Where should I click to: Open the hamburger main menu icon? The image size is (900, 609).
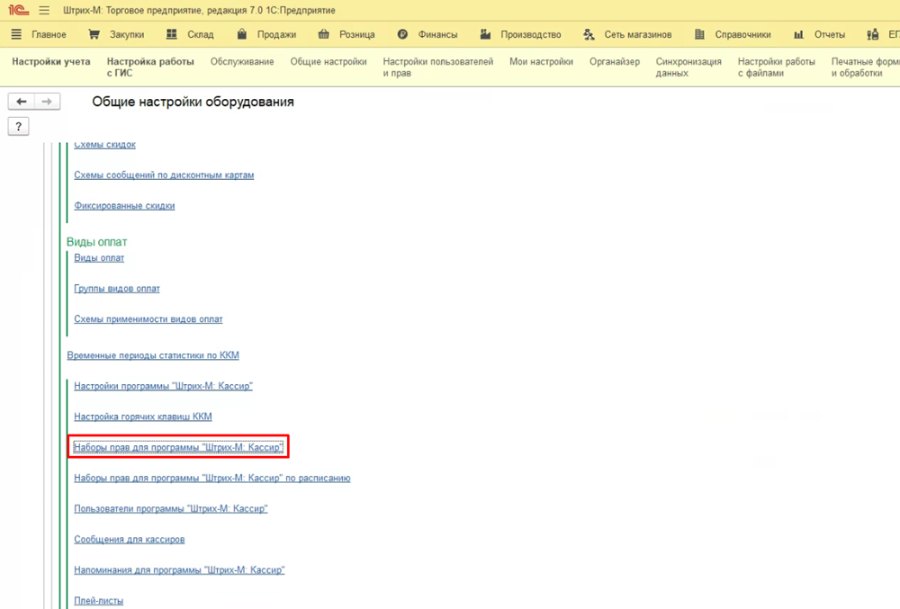coord(44,10)
